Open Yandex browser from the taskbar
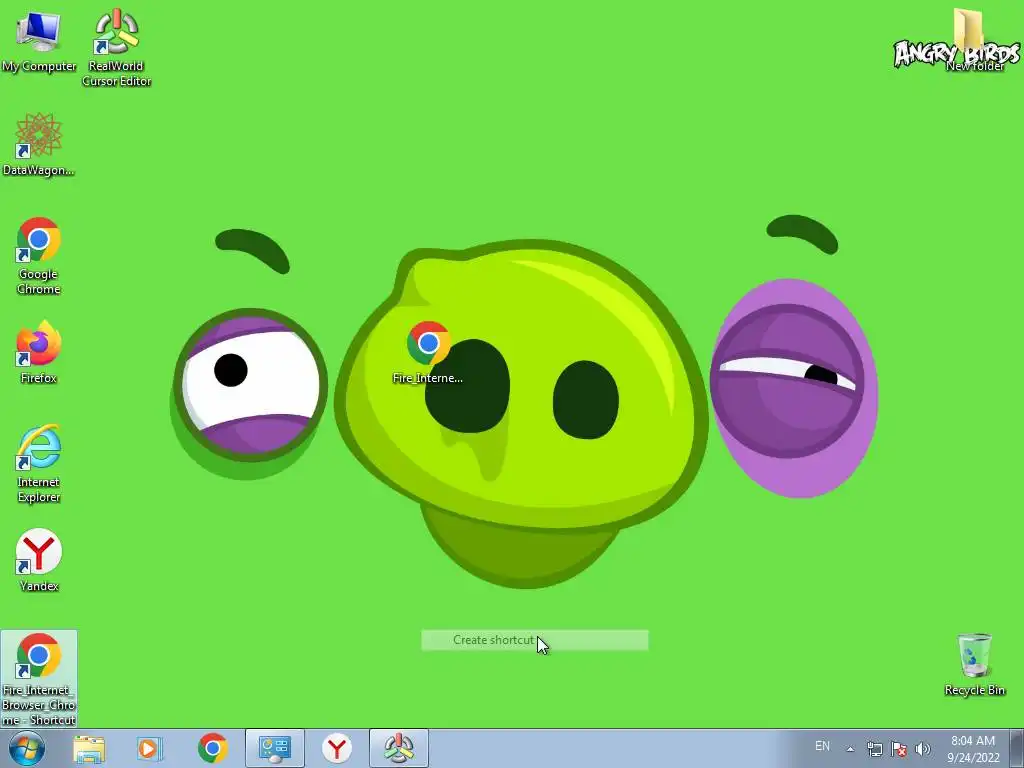Screen dimensions: 1024x768 click(x=336, y=748)
